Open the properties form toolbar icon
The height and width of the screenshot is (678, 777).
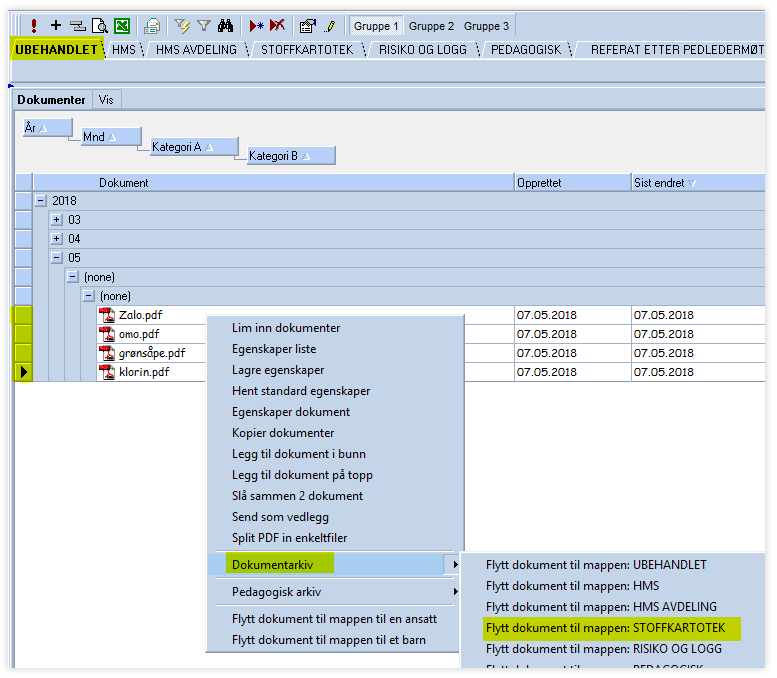pyautogui.click(x=308, y=25)
